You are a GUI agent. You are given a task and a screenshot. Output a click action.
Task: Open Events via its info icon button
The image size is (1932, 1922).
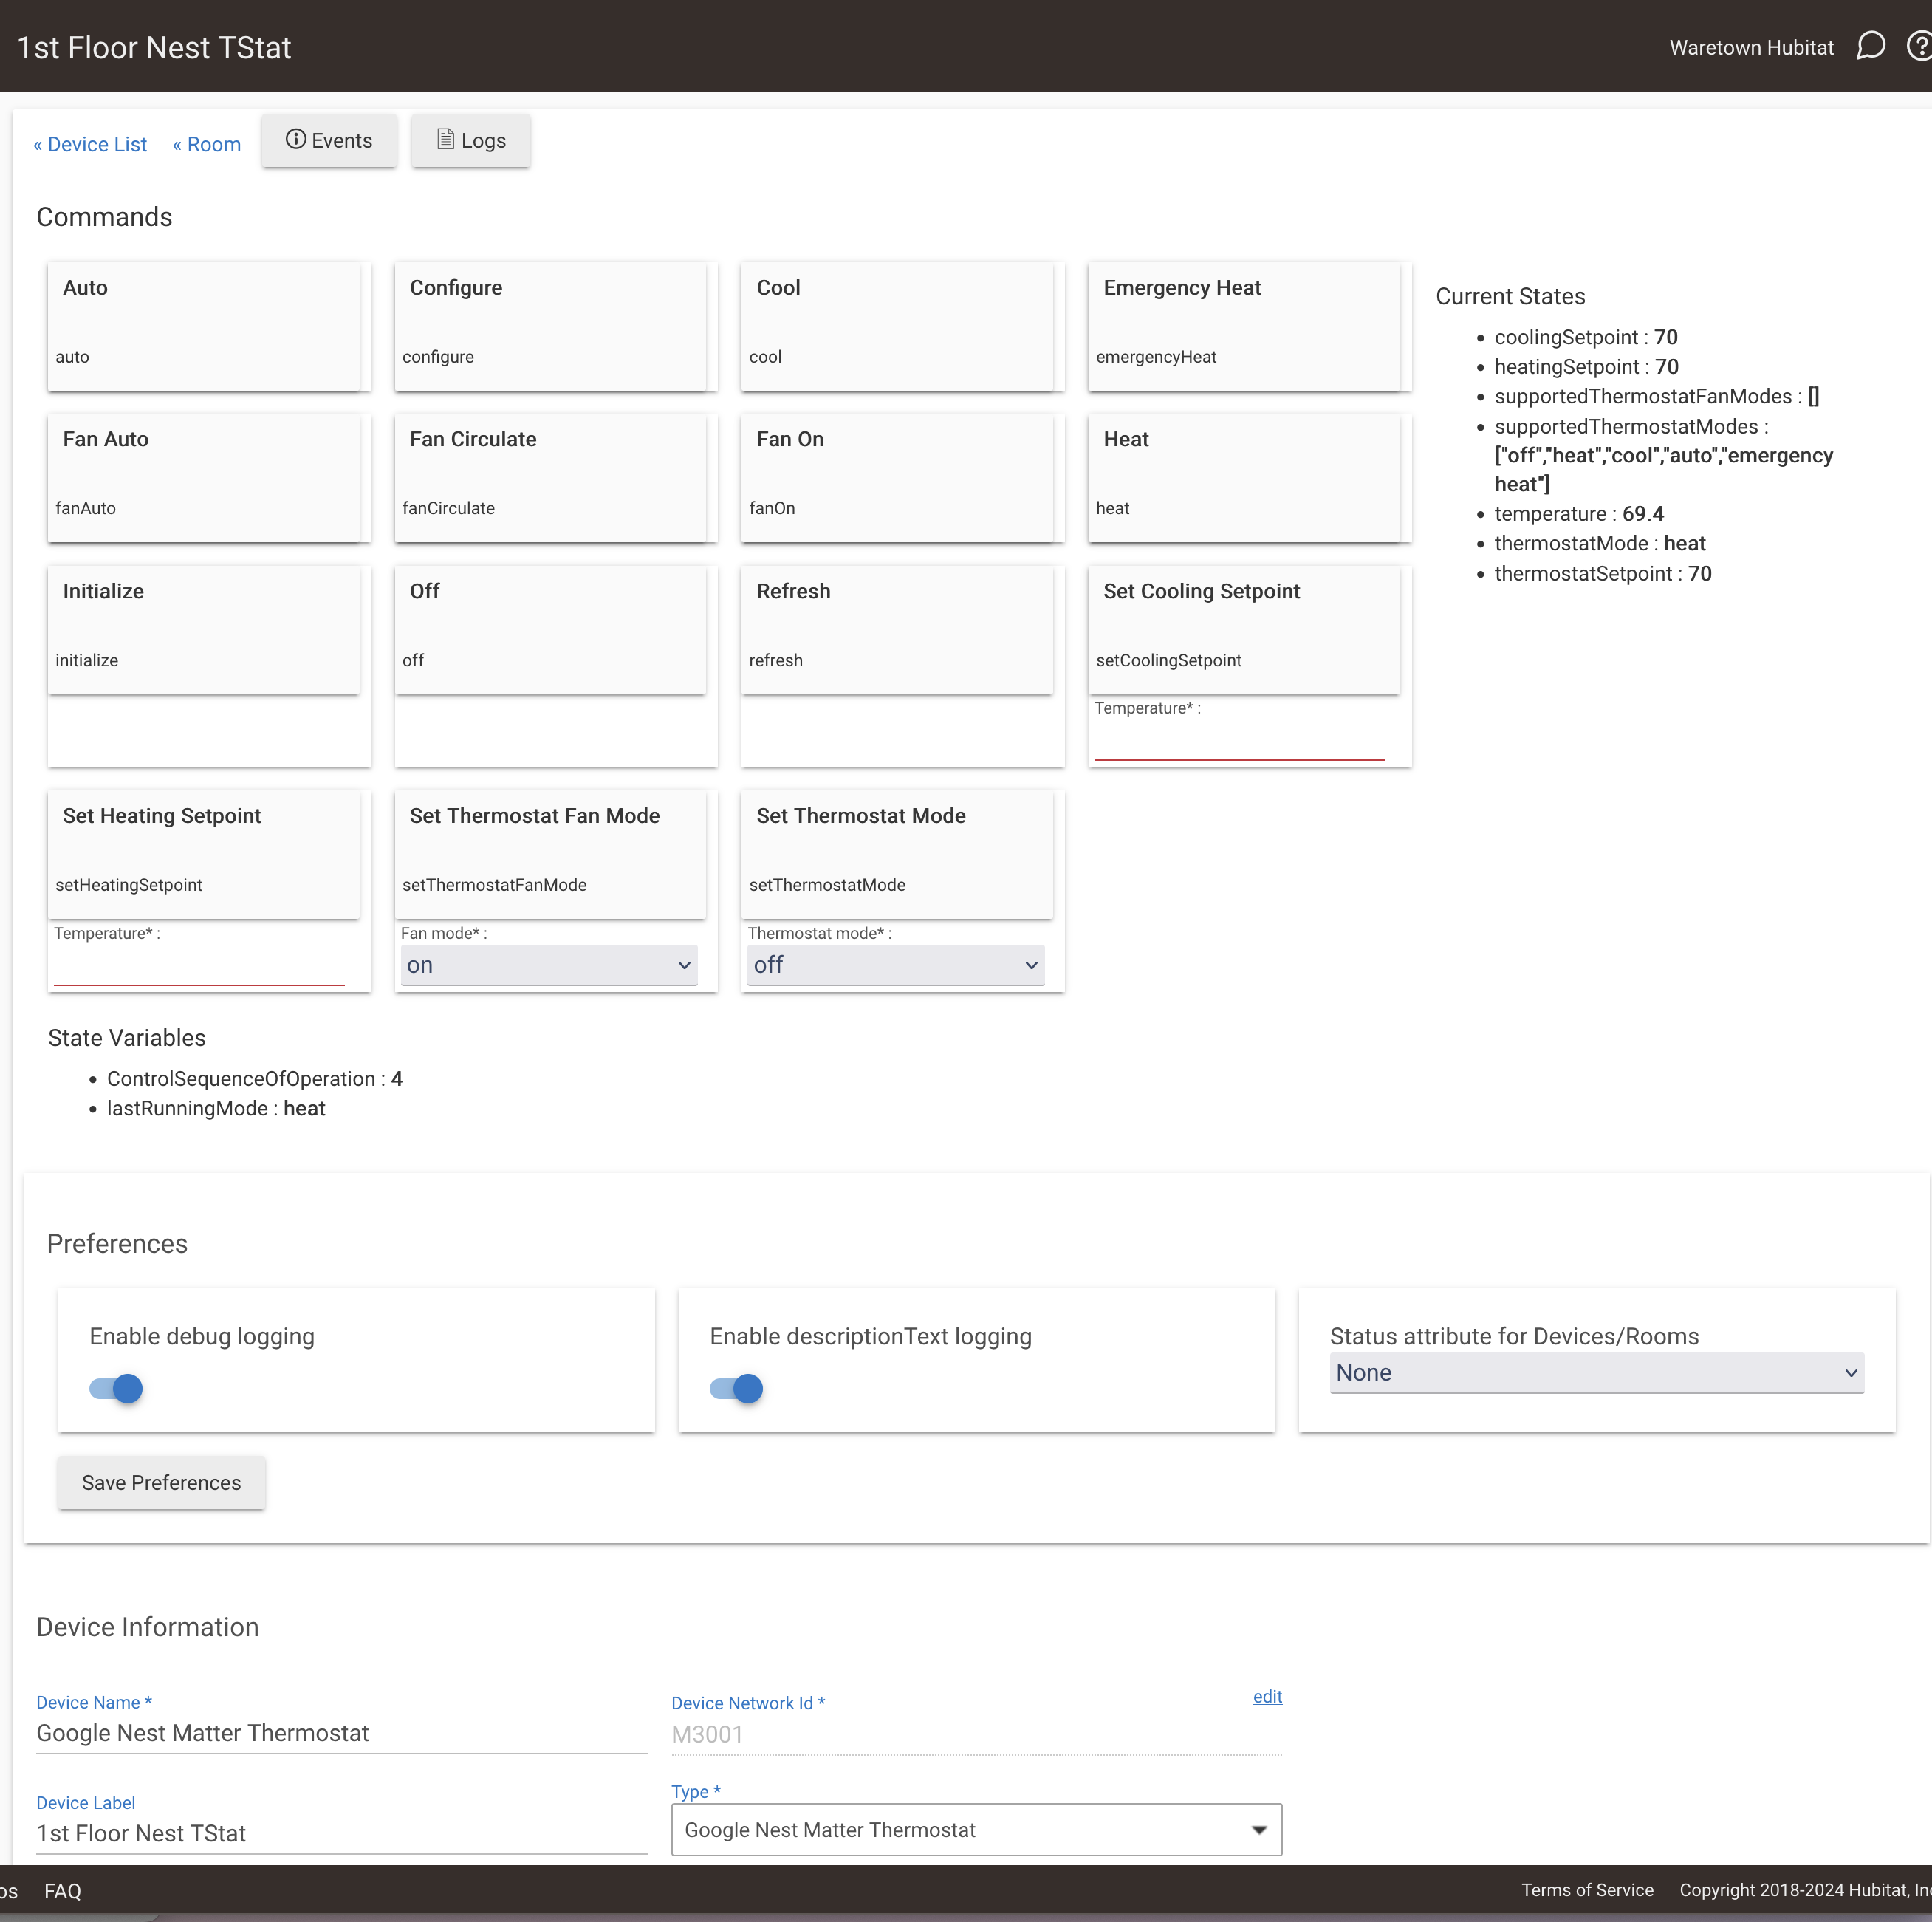(329, 140)
